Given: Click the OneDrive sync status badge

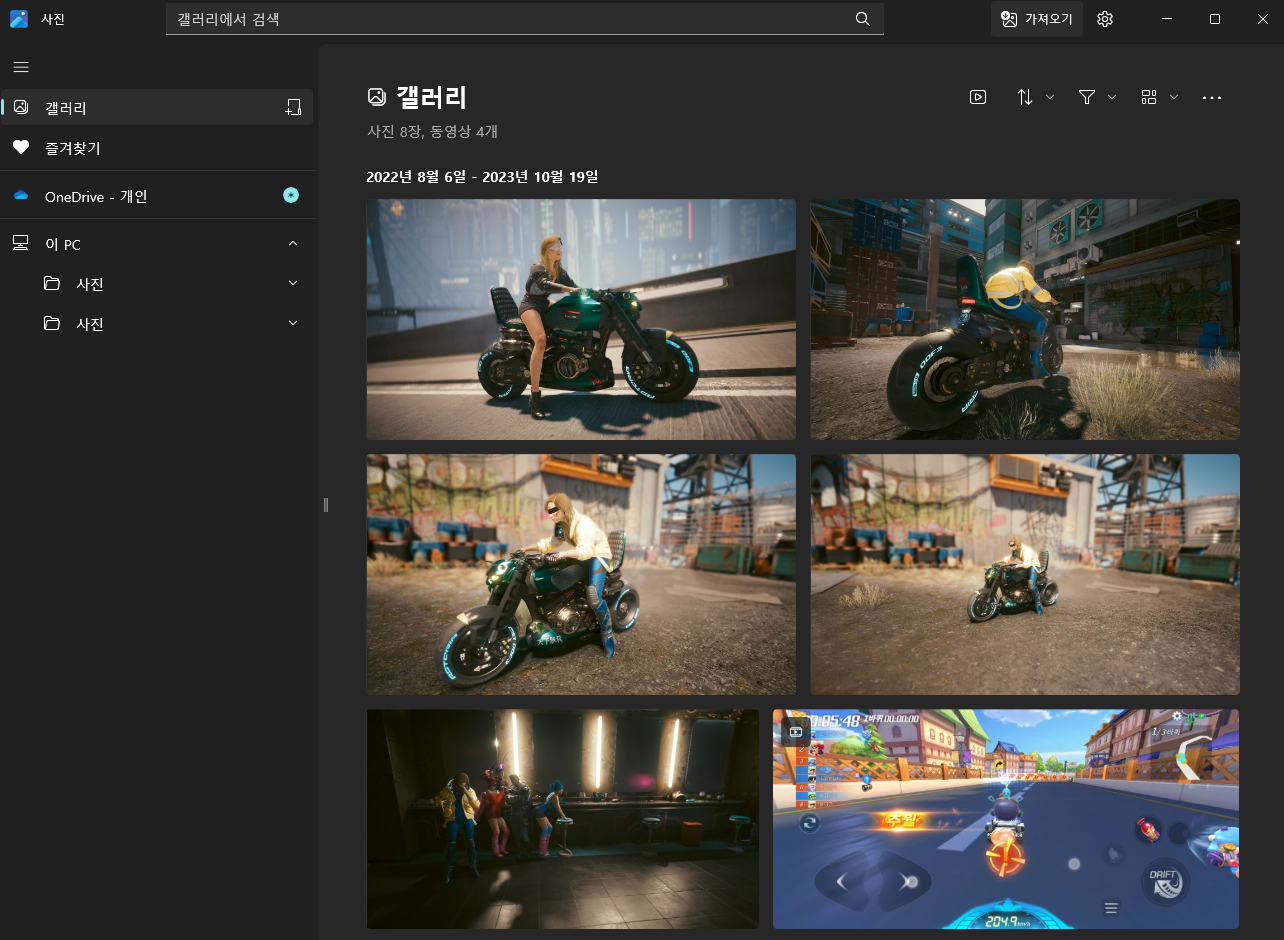Looking at the screenshot, I should pos(291,195).
